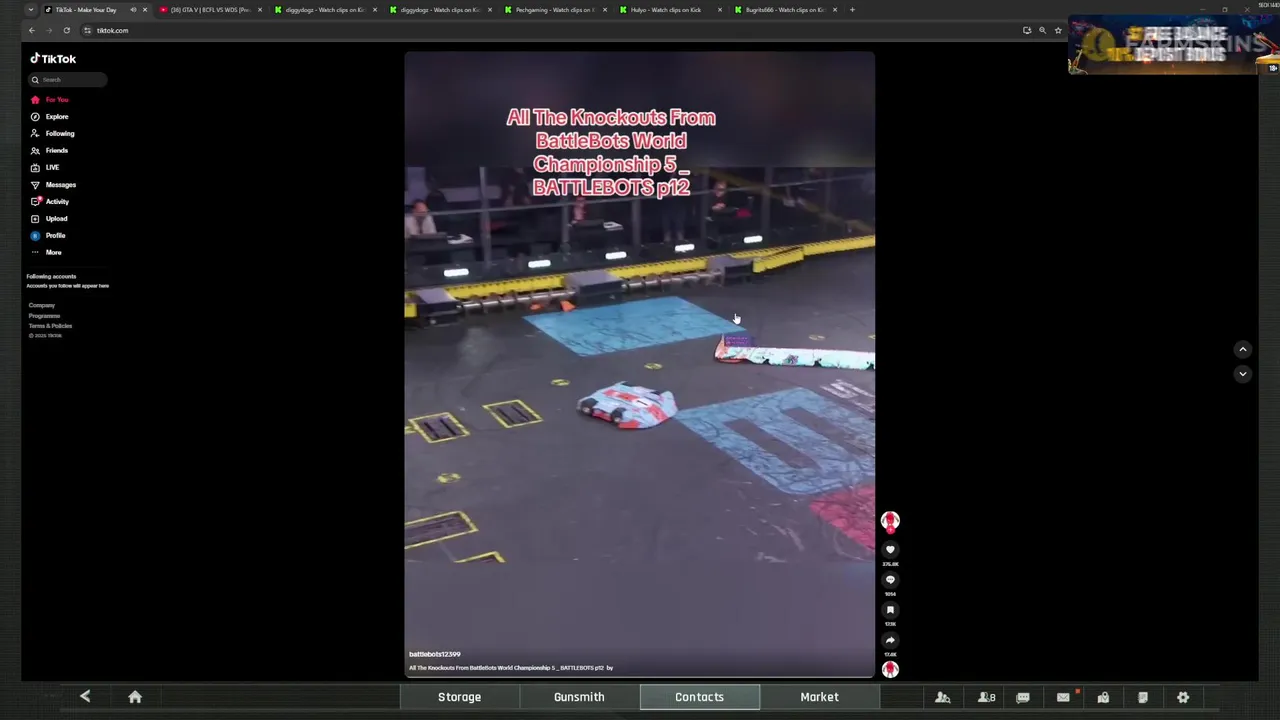Click the browser back button
The width and height of the screenshot is (1280, 720).
point(31,30)
